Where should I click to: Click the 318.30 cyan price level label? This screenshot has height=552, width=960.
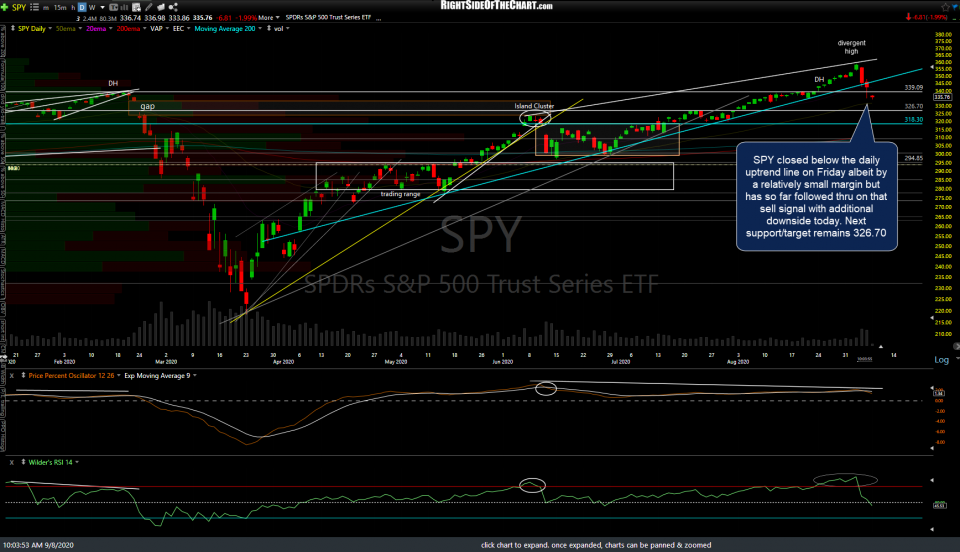(913, 120)
